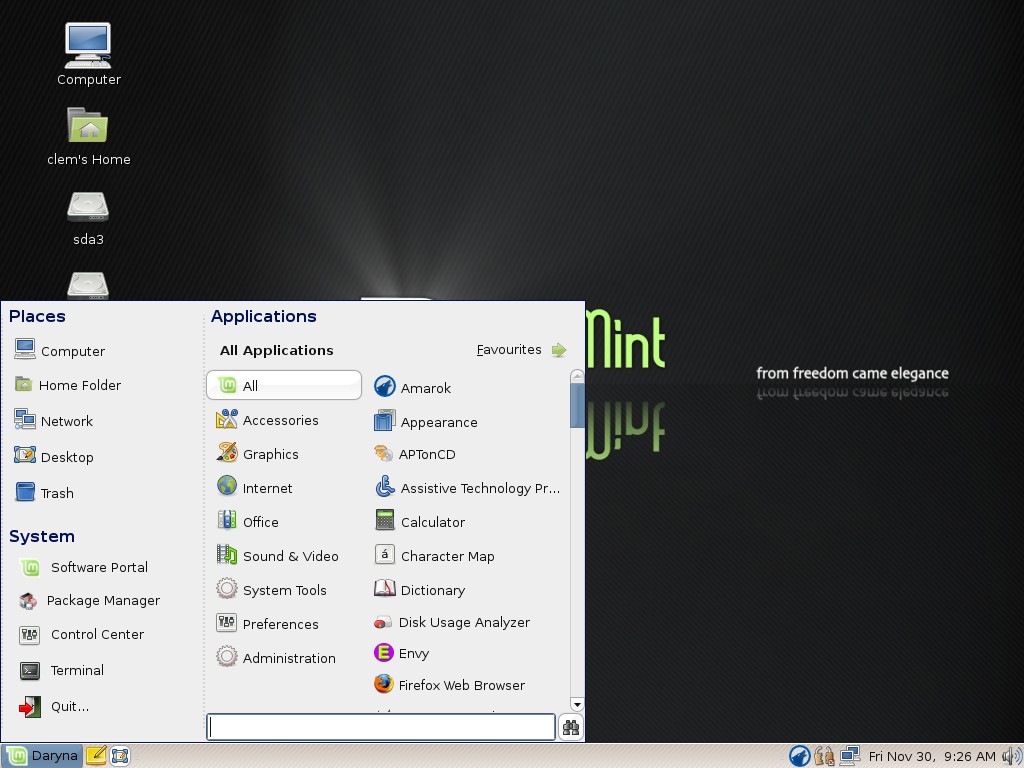Click the clock showing Fri Nov 30, 9:26 AM
Viewport: 1024px width, 768px height.
(932, 756)
